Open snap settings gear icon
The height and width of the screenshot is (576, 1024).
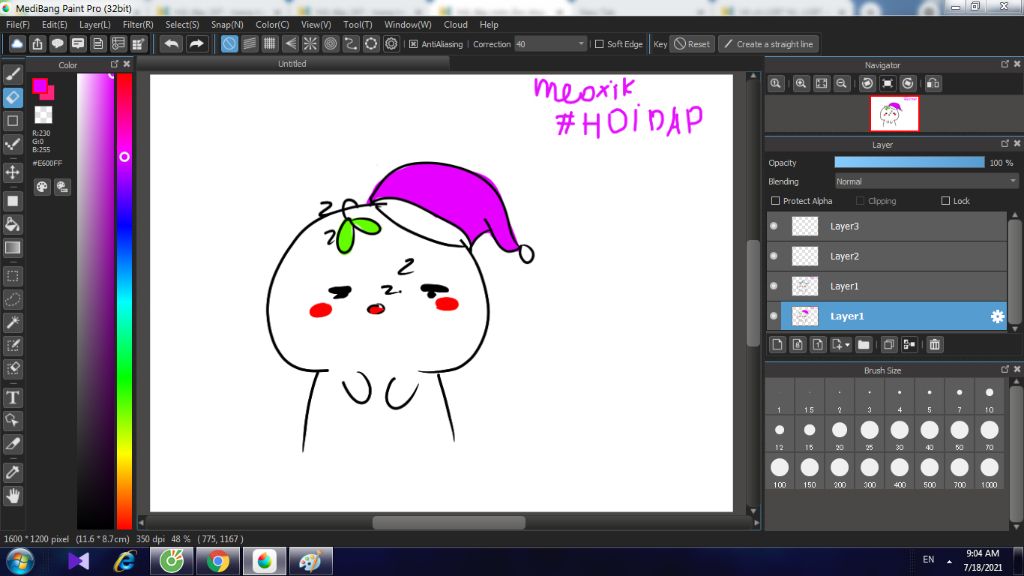coord(391,44)
